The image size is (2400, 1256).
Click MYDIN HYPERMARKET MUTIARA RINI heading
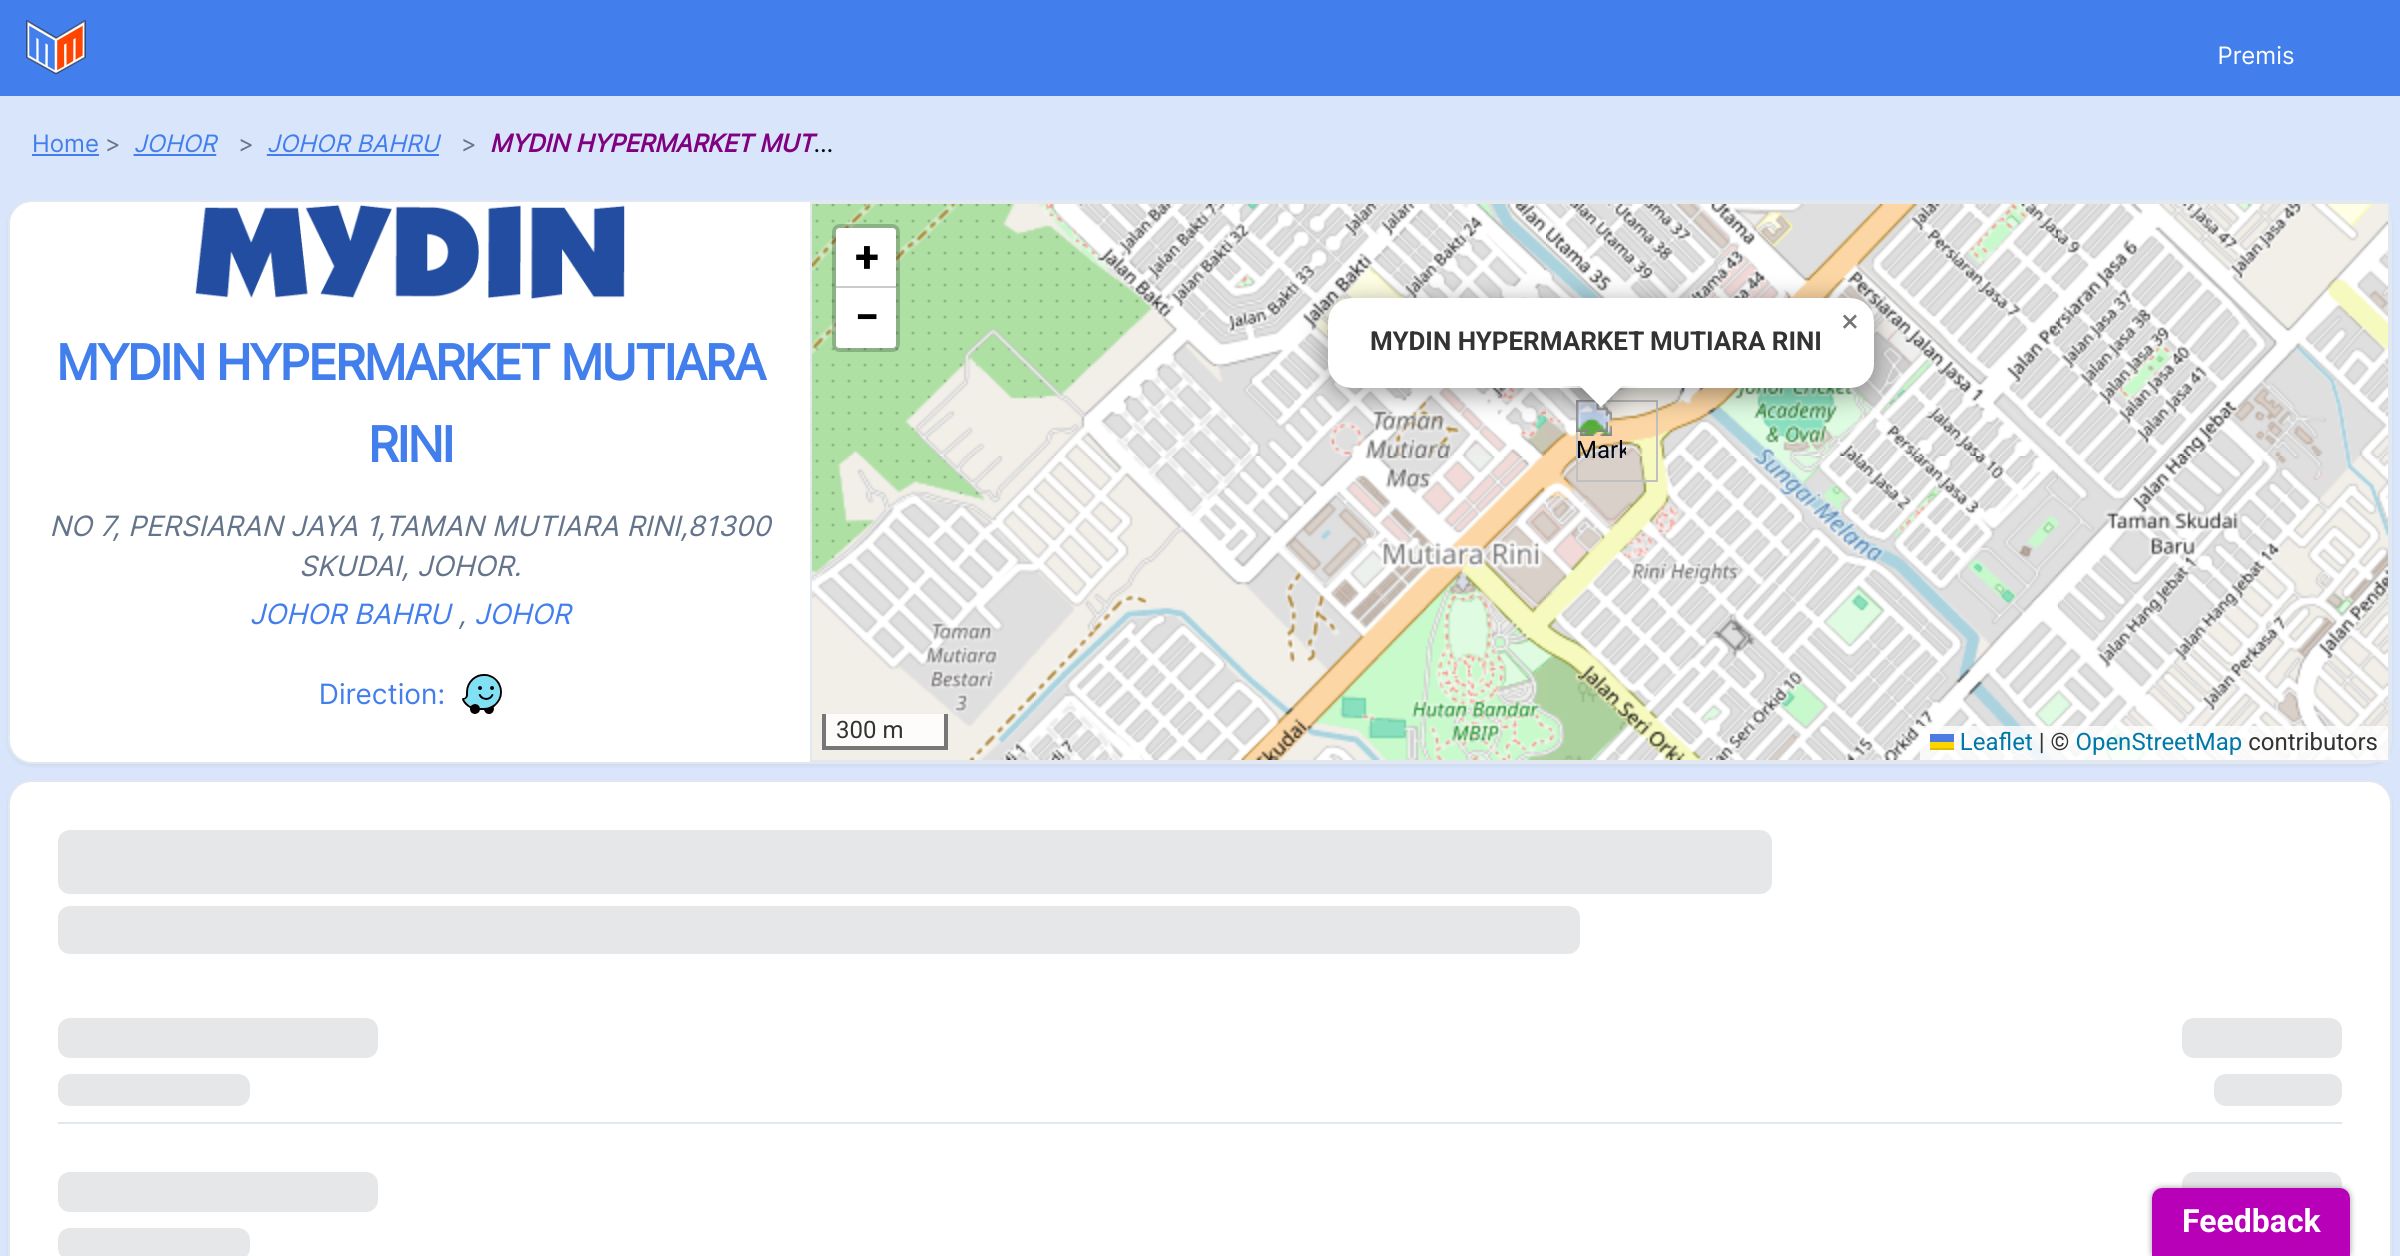pyautogui.click(x=411, y=402)
